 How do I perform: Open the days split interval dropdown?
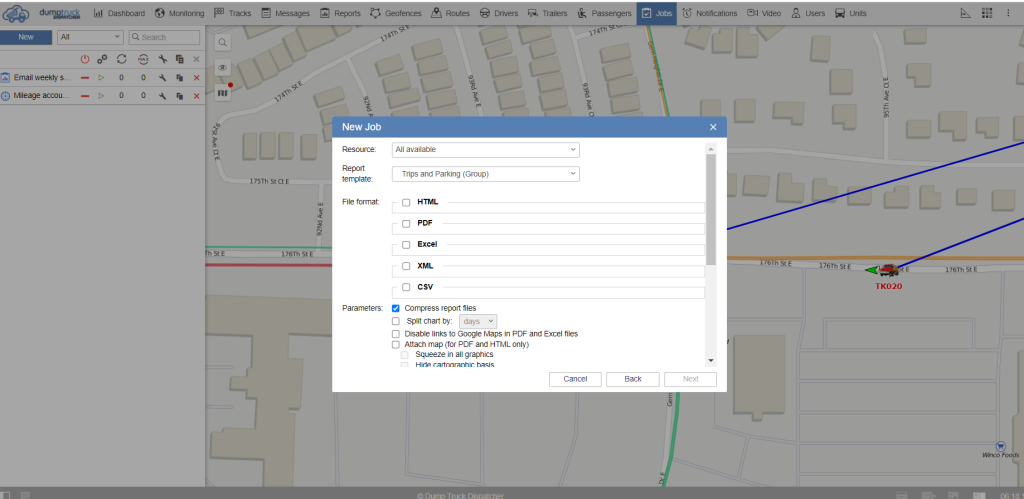pos(479,321)
